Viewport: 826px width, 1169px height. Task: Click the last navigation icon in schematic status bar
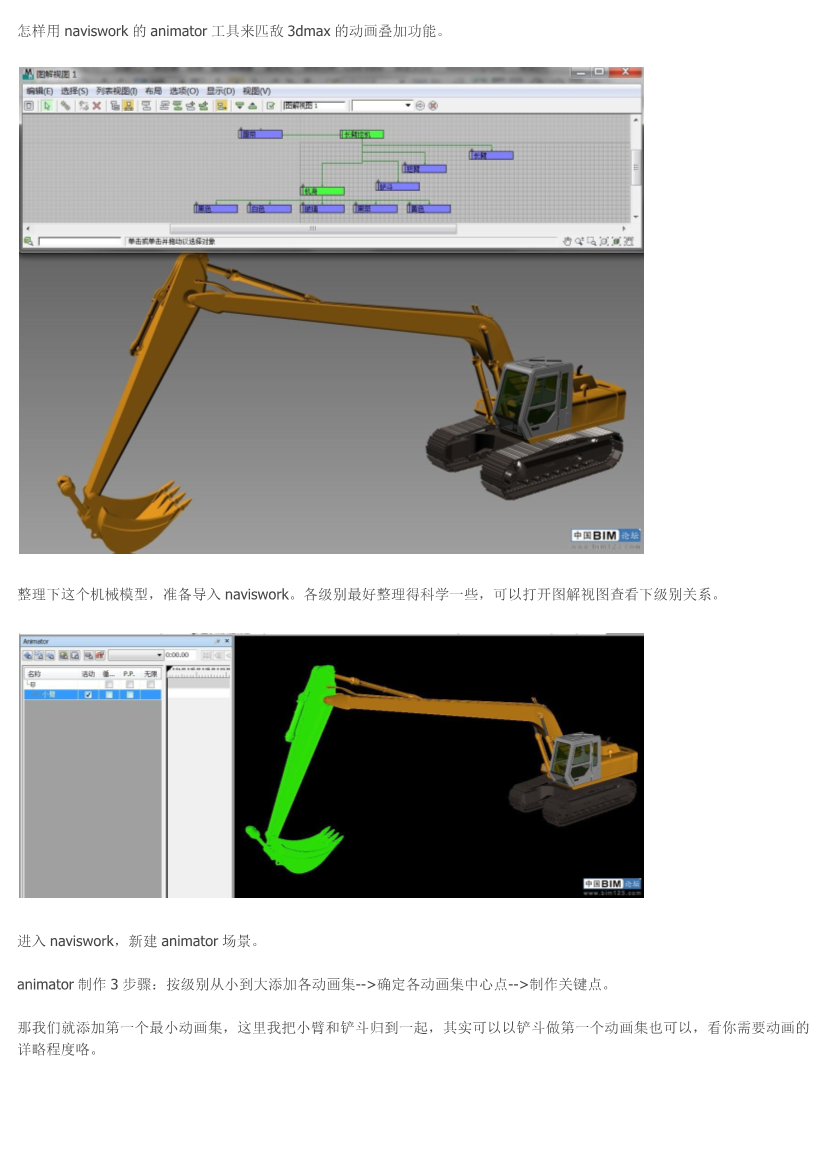628,242
